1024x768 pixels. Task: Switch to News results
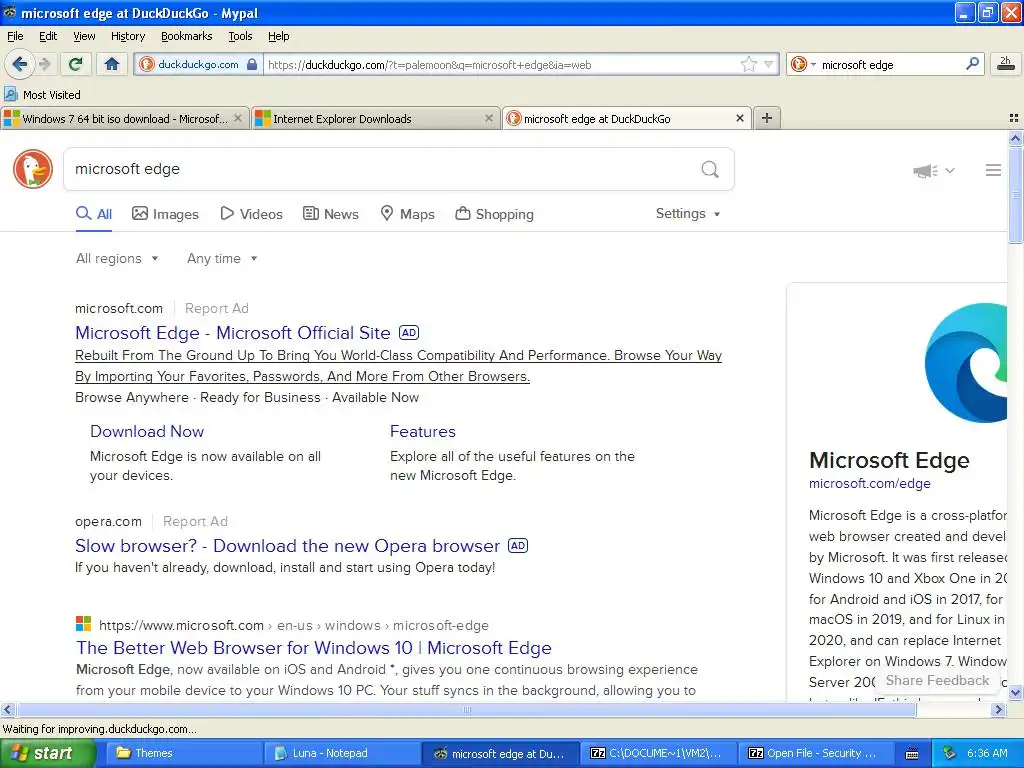pyautogui.click(x=330, y=214)
